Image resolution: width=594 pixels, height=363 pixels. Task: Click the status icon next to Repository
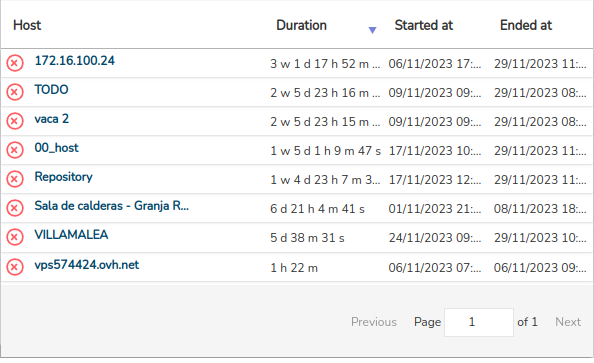point(15,179)
